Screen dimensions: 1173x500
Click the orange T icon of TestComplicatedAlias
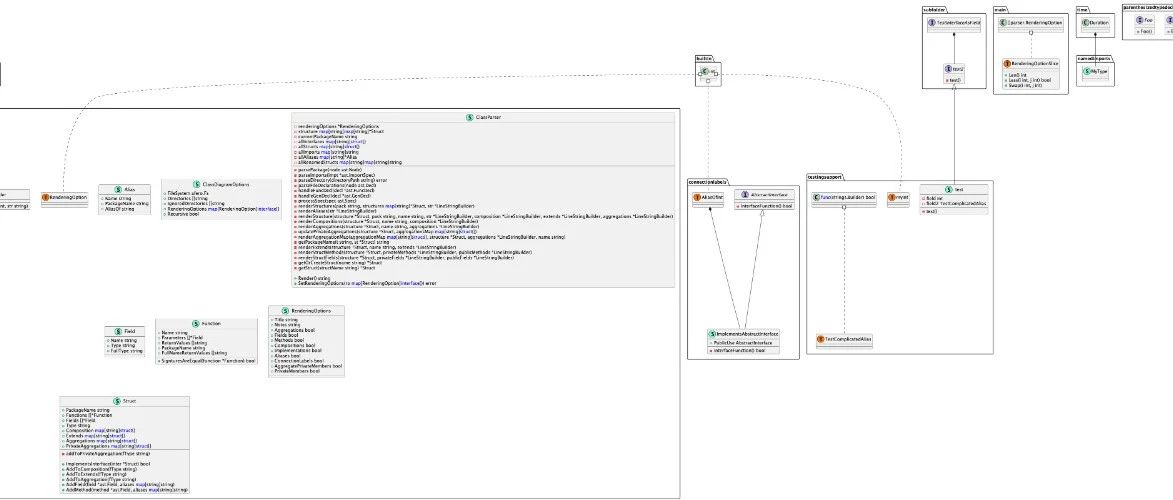click(821, 339)
